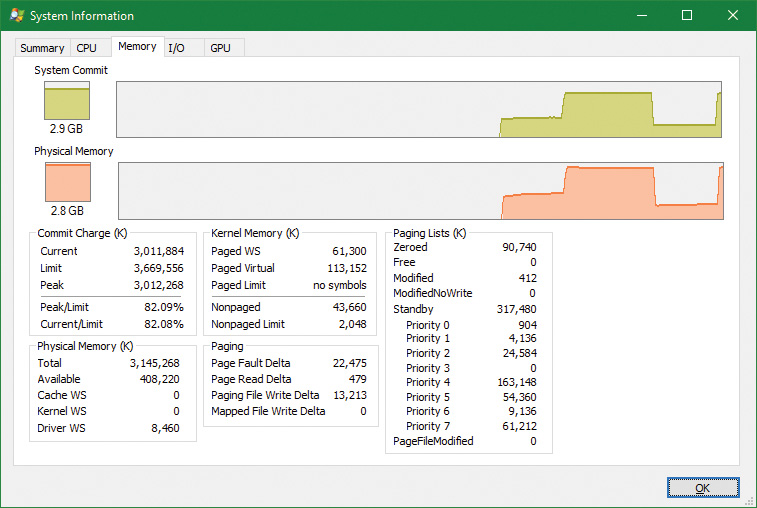Screen dimensions: 757x508
Task: Click the System Information app icon in title bar
Action: (x=17, y=16)
